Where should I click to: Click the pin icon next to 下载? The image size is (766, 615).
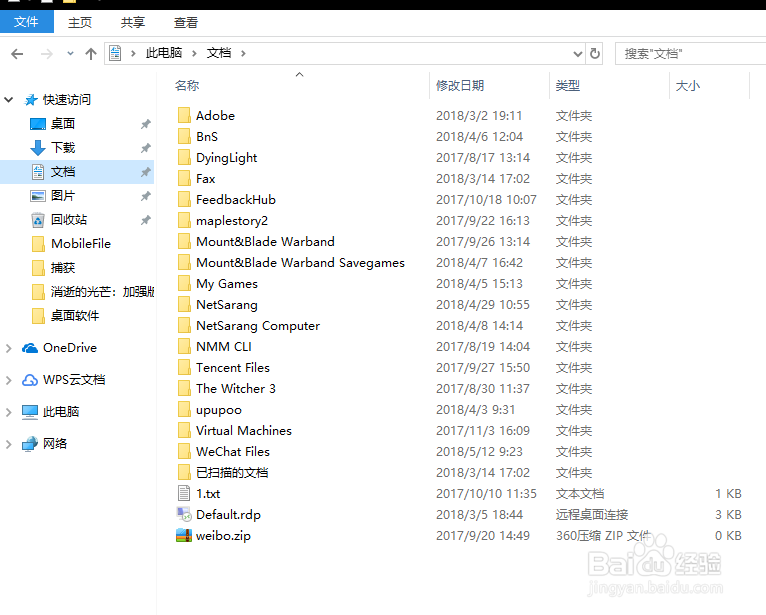[146, 148]
